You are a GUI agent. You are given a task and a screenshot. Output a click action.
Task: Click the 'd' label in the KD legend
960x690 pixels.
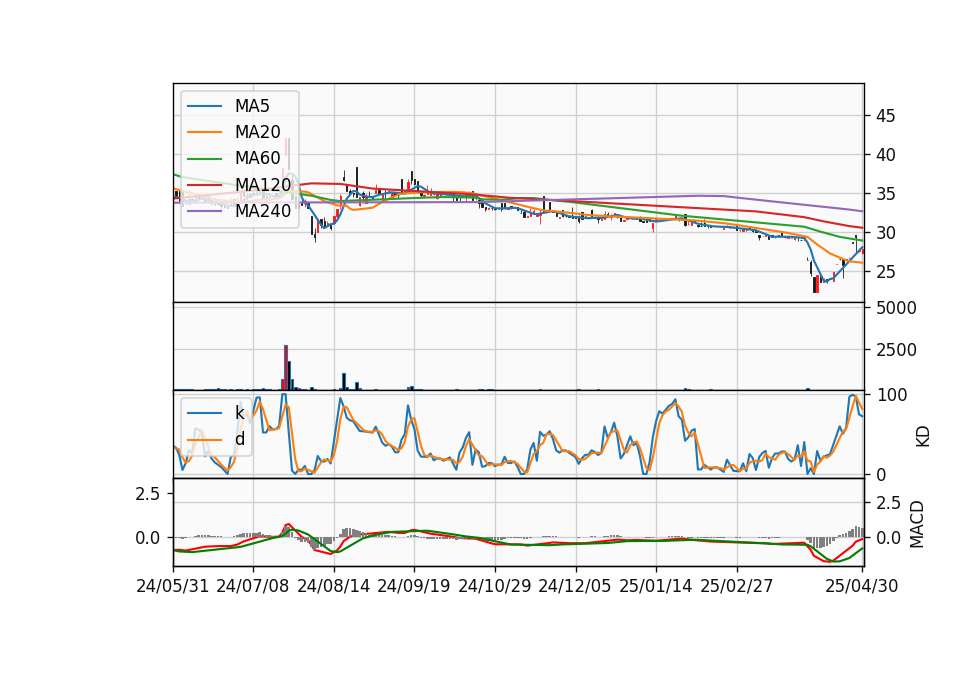(239, 439)
